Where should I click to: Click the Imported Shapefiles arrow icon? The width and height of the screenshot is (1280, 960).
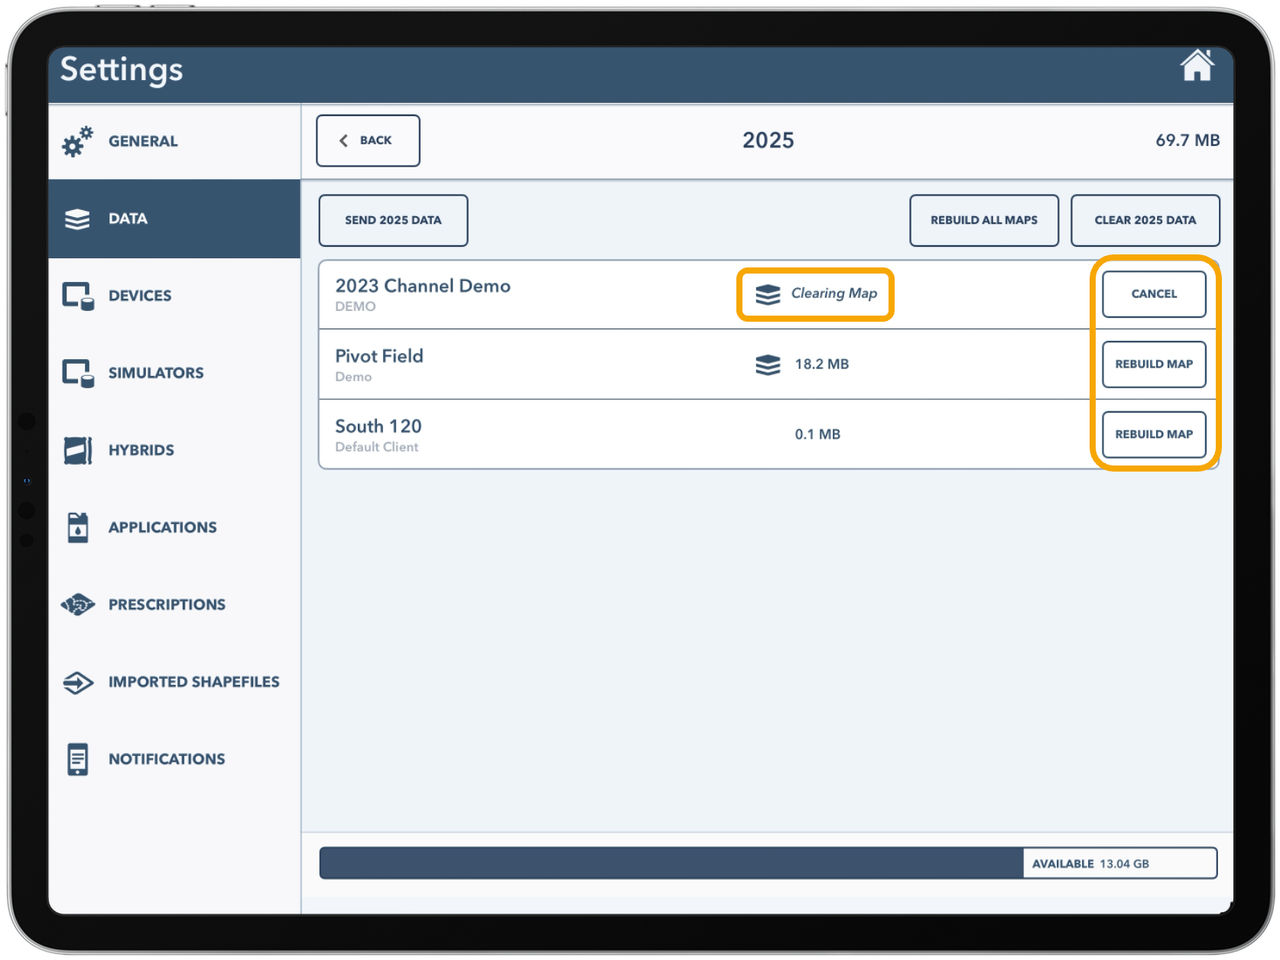[x=77, y=682]
